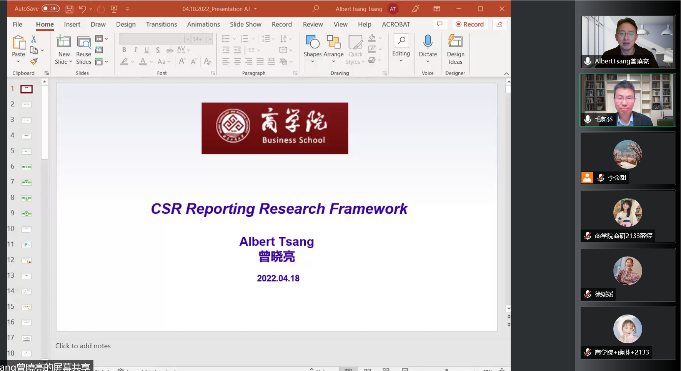The image size is (681, 371).
Task: Switch to the Transitions tab
Action: click(161, 24)
